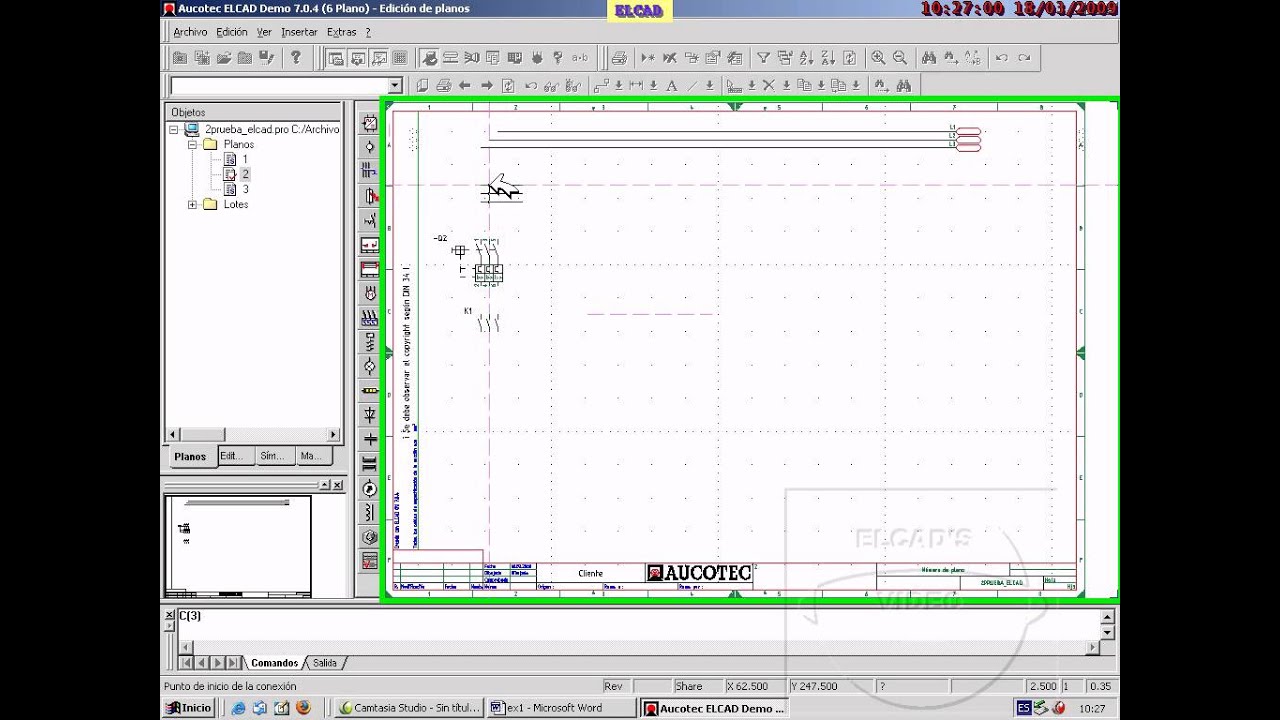
Task: Switch to the Comandos tab
Action: pos(274,663)
